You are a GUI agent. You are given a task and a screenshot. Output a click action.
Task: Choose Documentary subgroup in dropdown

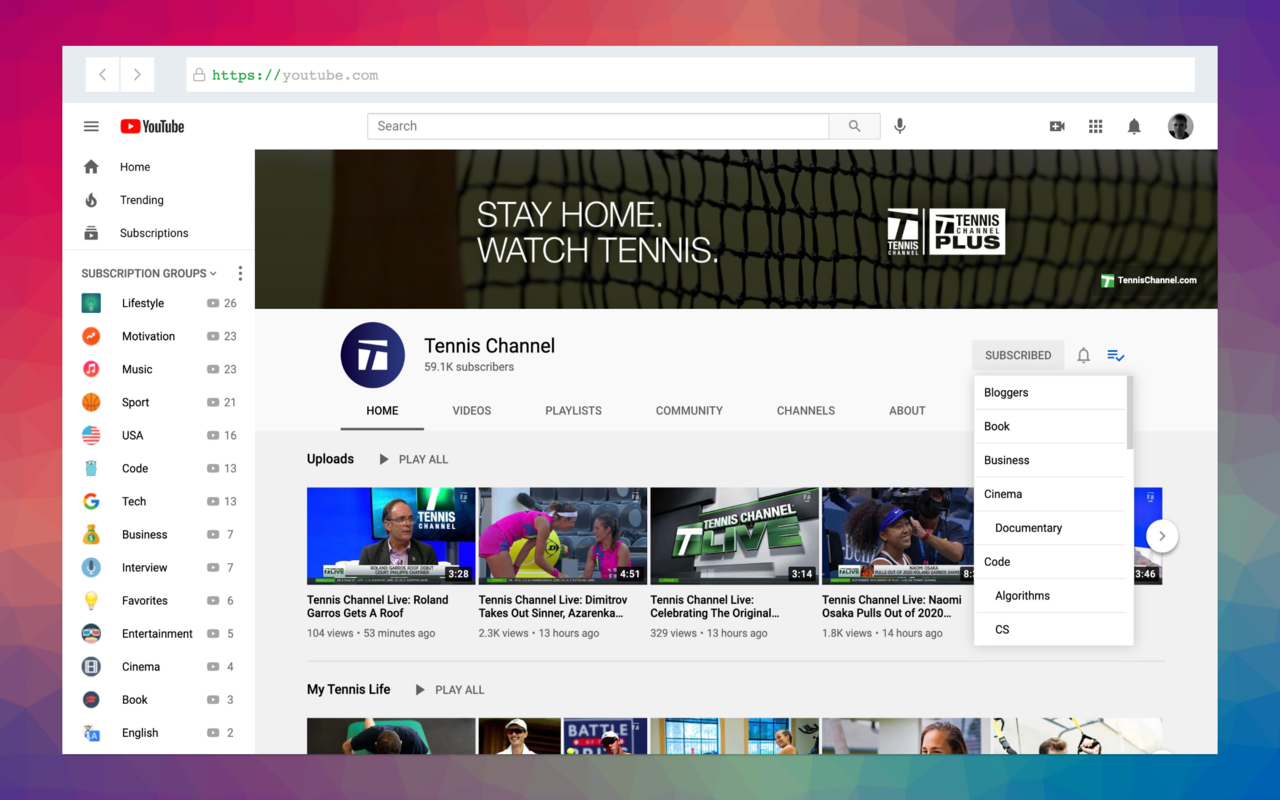point(1050,528)
